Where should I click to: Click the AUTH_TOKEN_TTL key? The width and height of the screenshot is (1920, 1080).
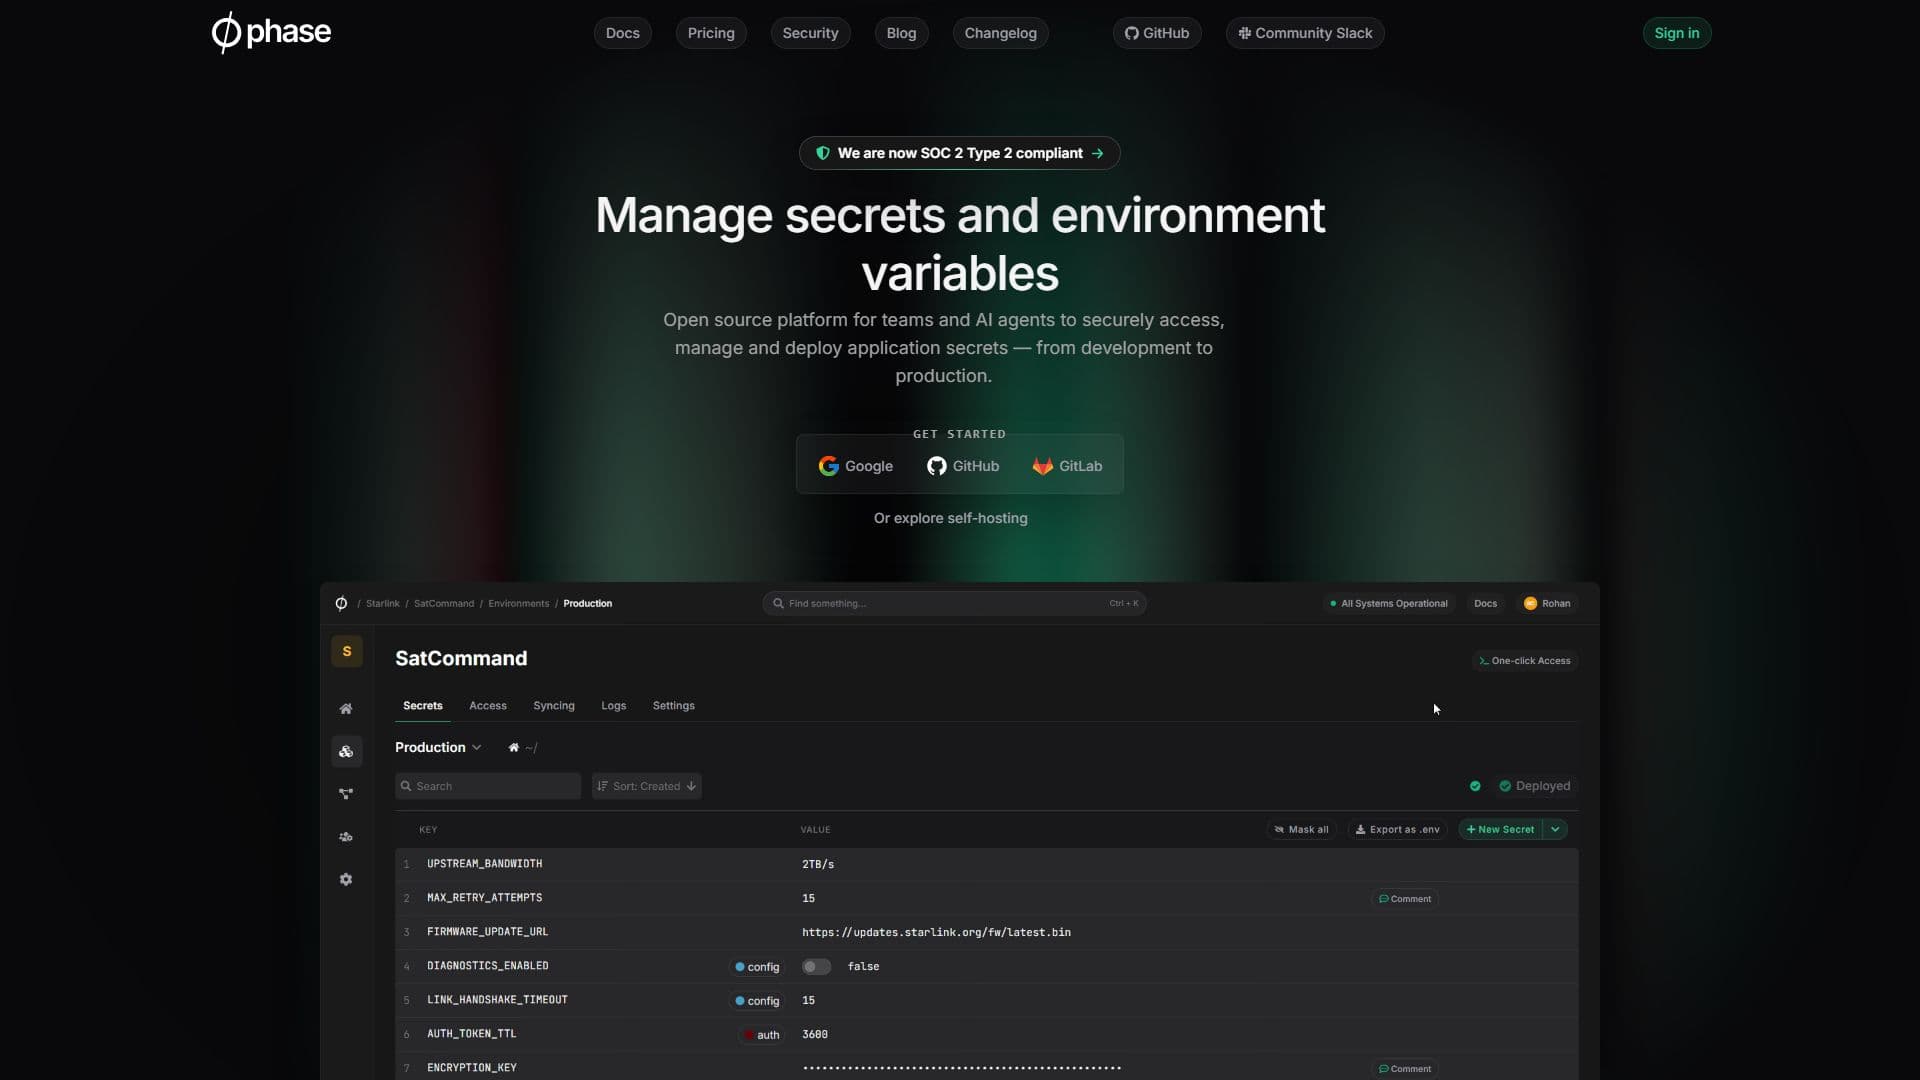(472, 1034)
